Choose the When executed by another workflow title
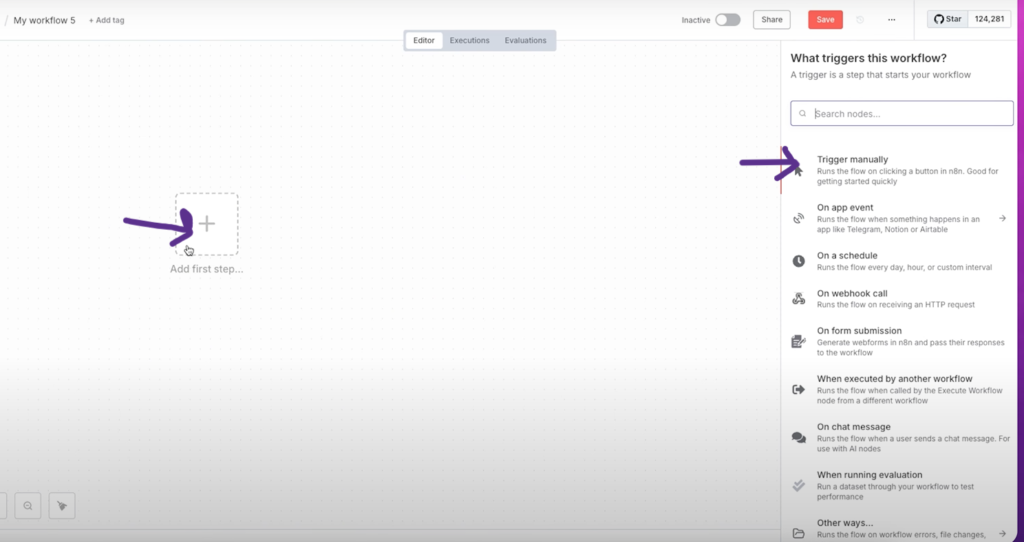This screenshot has height=542, width=1024. pyautogui.click(x=895, y=379)
